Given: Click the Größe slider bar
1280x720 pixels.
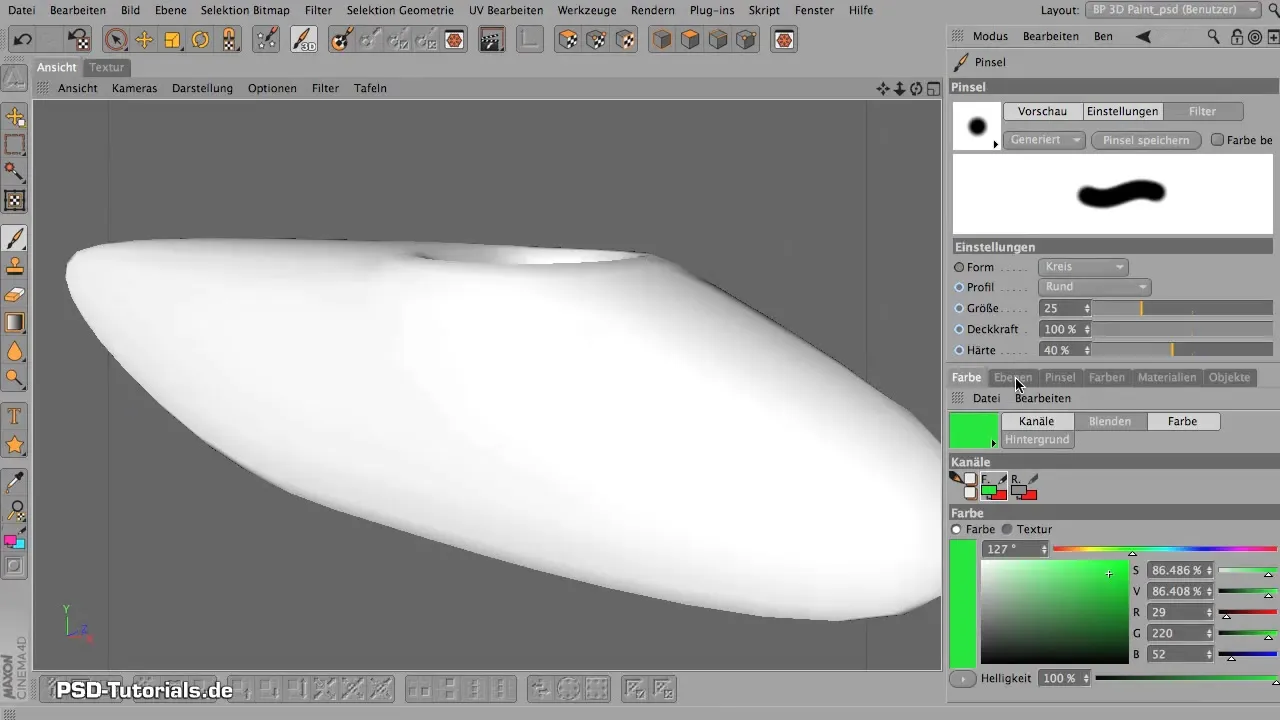Looking at the screenshot, I should (x=1184, y=308).
